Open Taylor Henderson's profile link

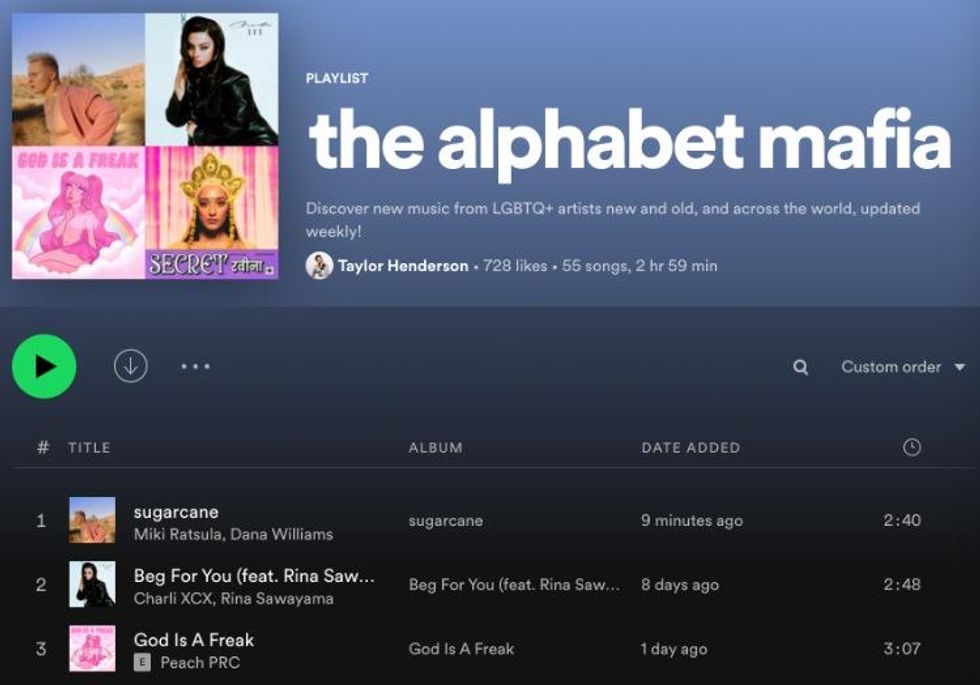click(x=403, y=266)
